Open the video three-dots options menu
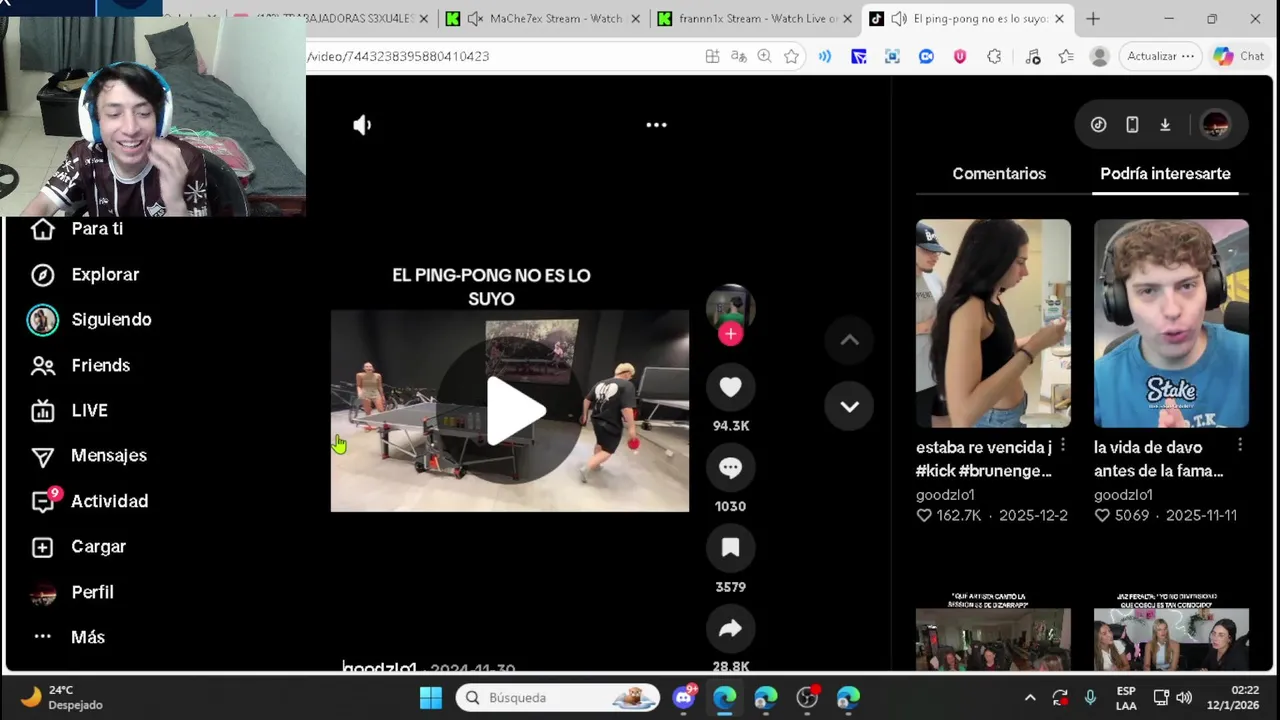The width and height of the screenshot is (1280, 720). point(656,125)
